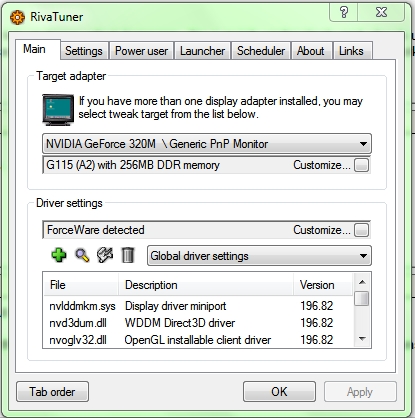The height and width of the screenshot is (418, 415).
Task: Click the trash can delete icon
Action: click(128, 255)
